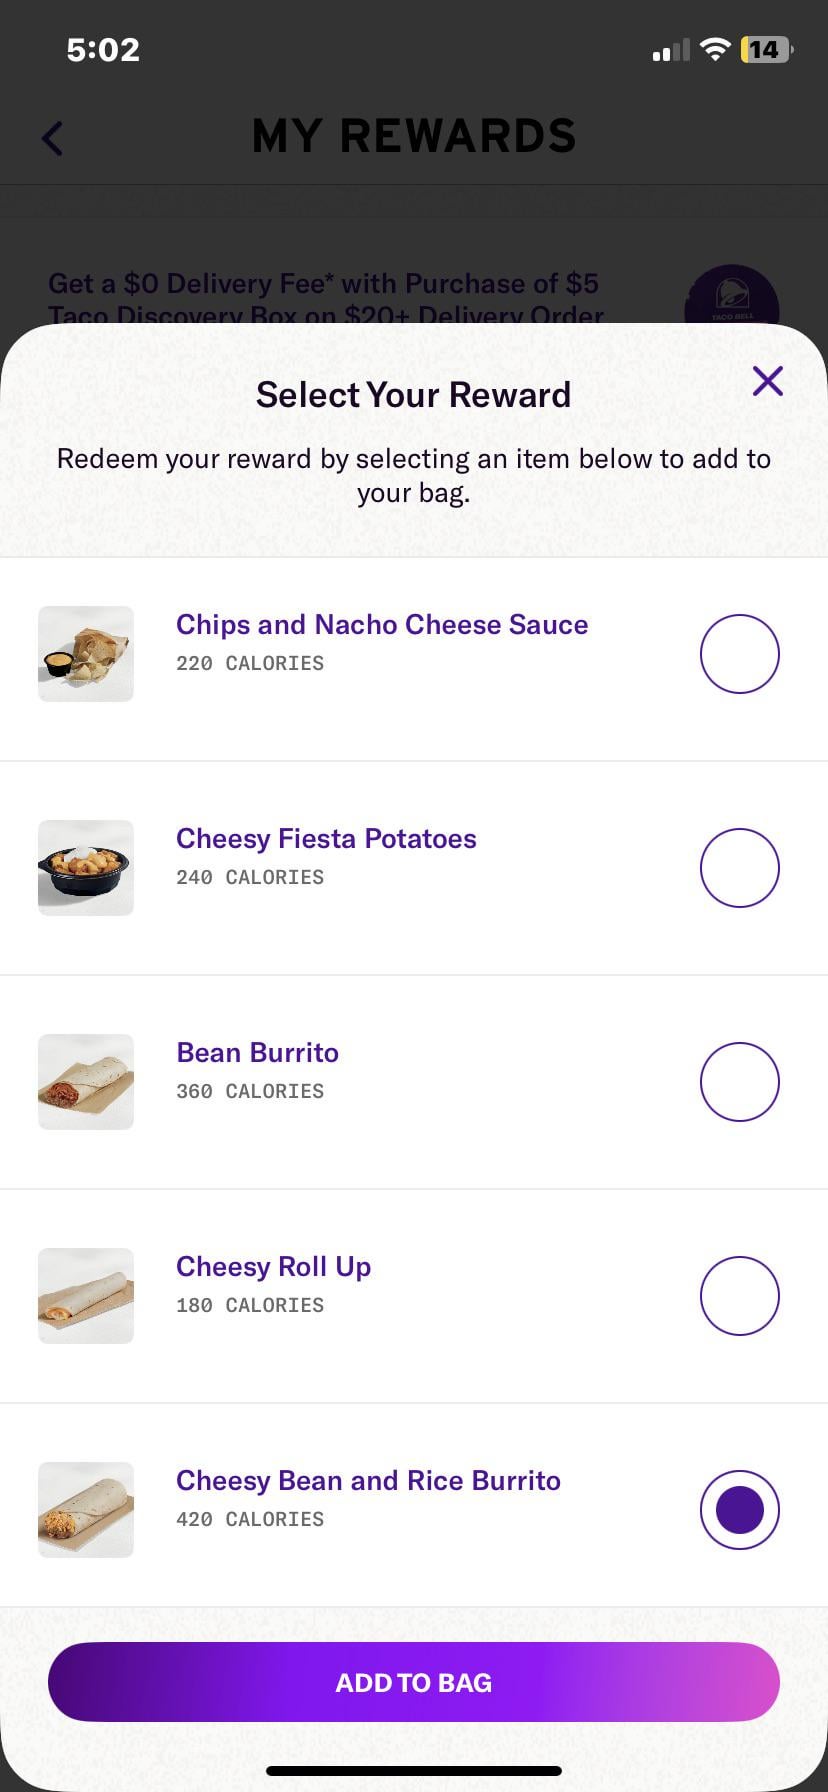828x1792 pixels.
Task: Tap the Cheesy Fiesta Potatoes image
Action: pos(86,868)
